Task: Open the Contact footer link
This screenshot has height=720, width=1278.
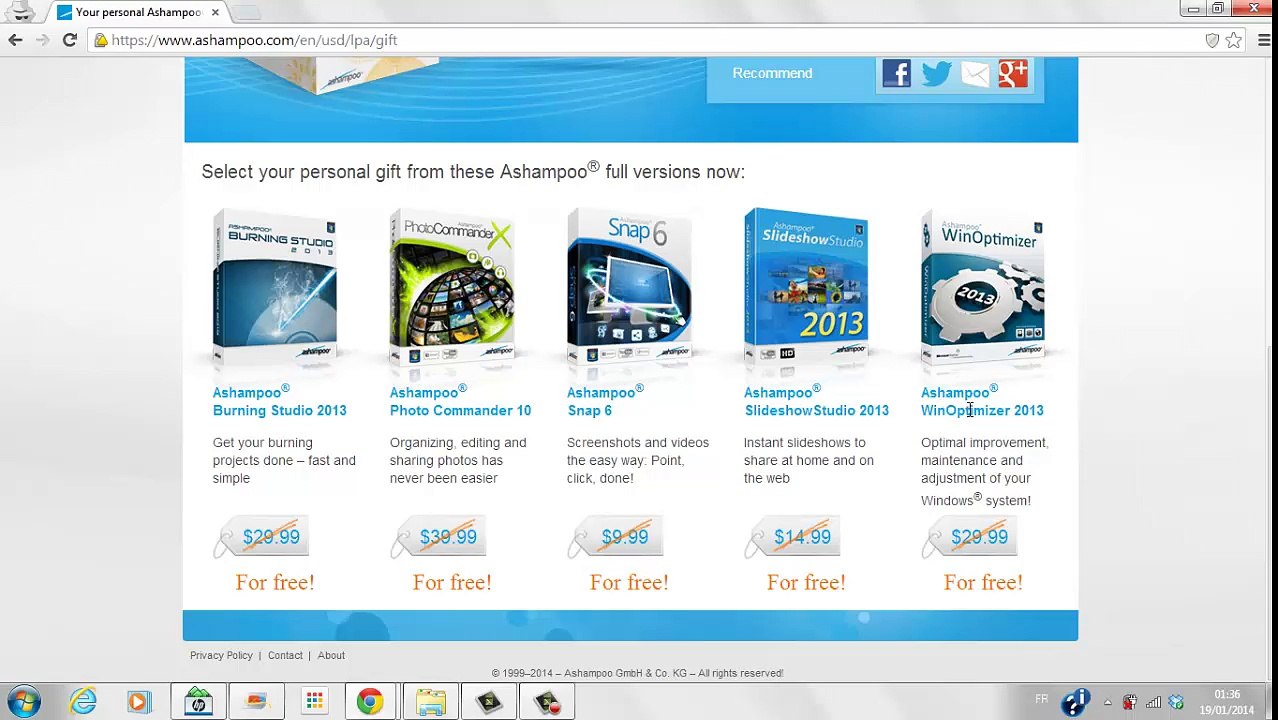Action: click(285, 655)
